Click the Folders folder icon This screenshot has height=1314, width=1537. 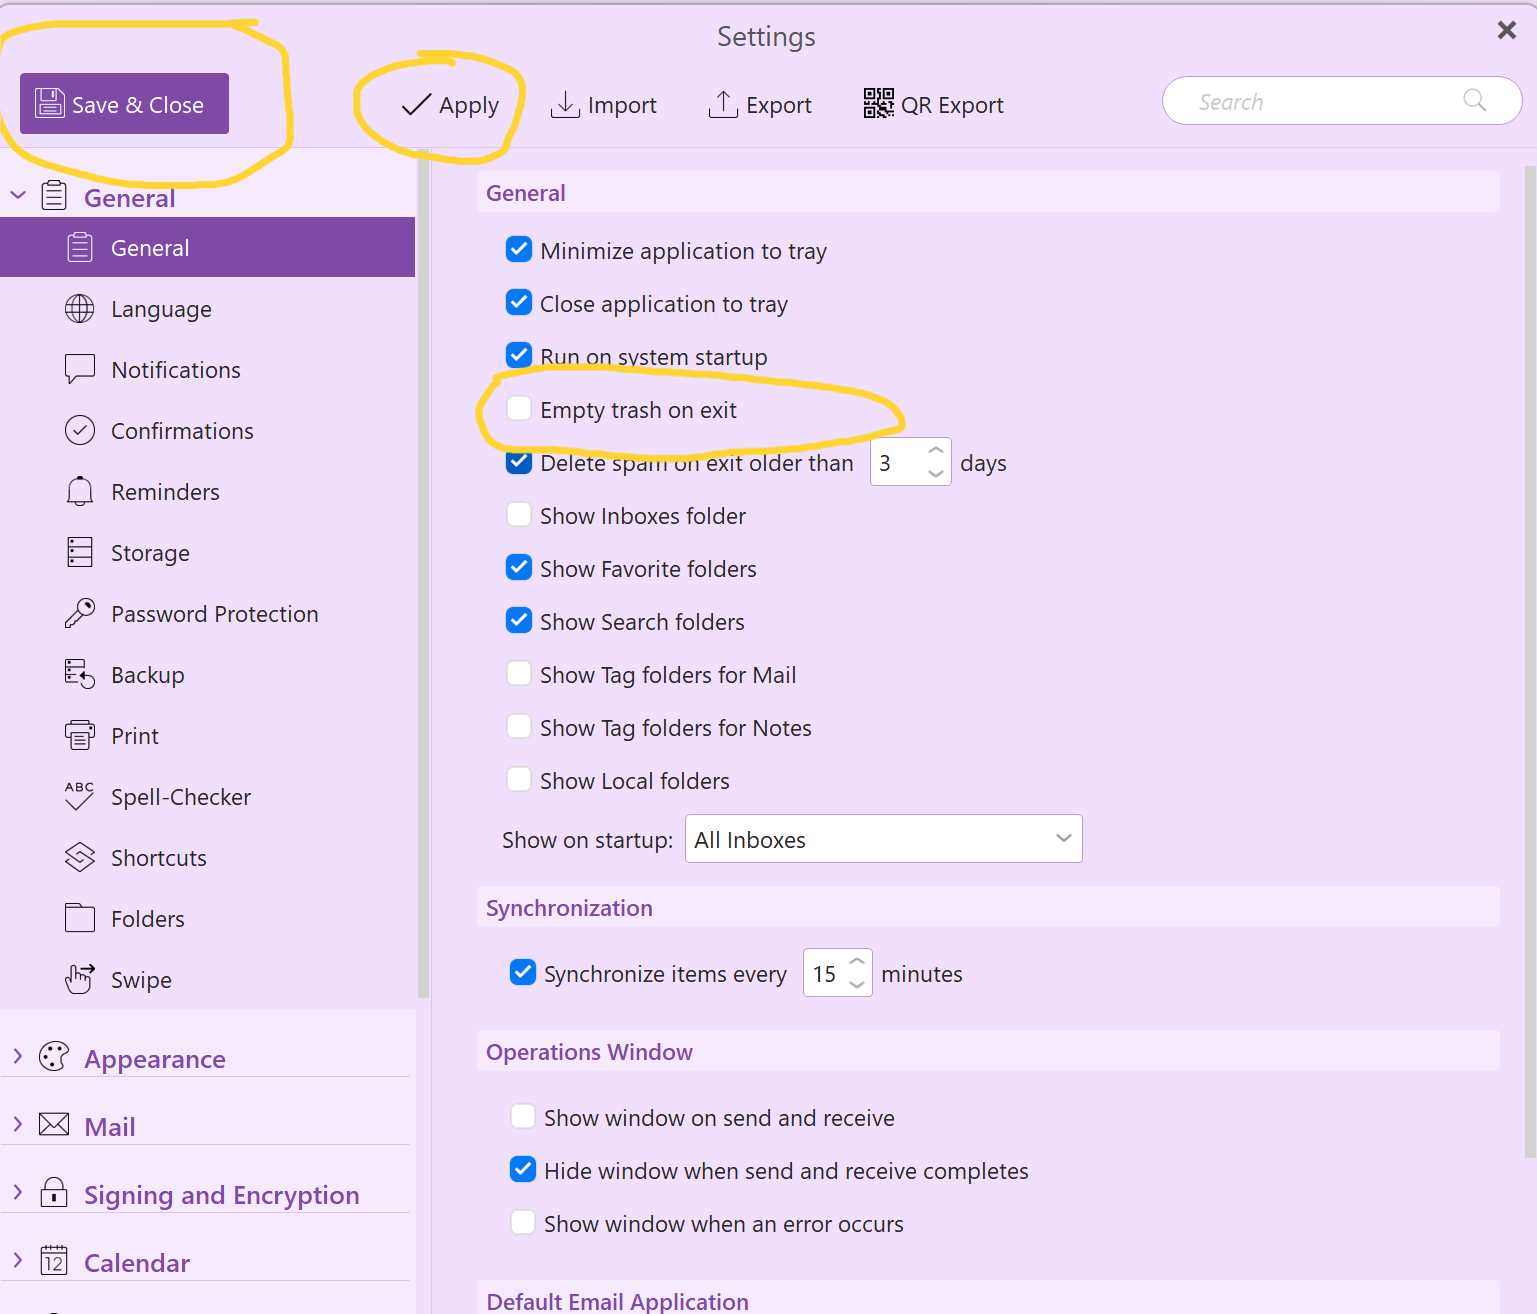pos(80,918)
